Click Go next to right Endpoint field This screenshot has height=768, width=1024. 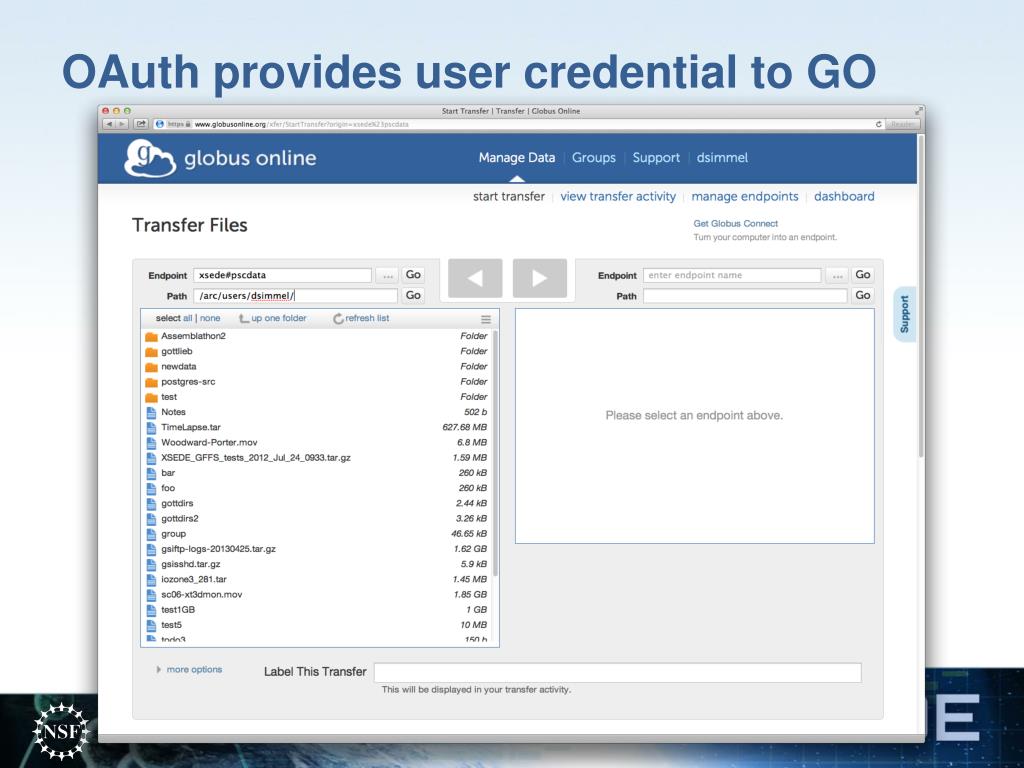[x=863, y=275]
